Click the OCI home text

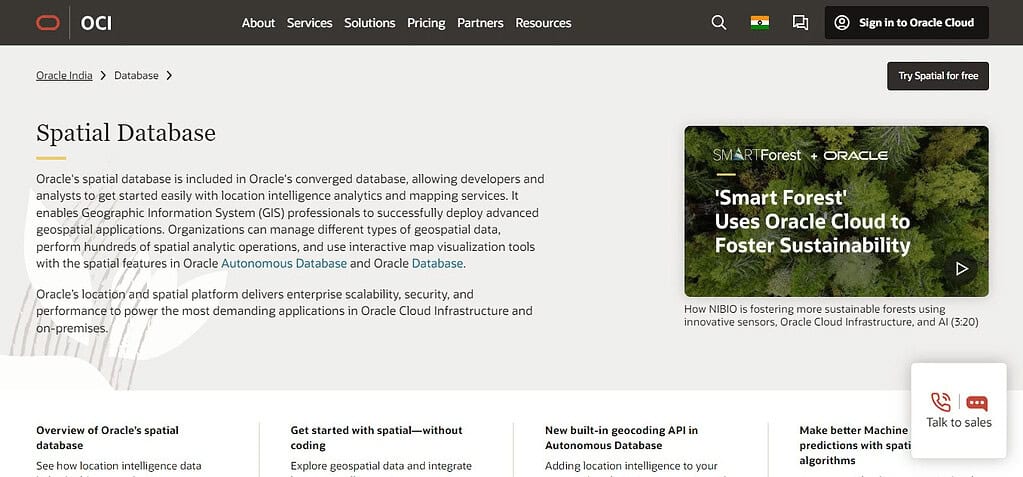coord(96,23)
